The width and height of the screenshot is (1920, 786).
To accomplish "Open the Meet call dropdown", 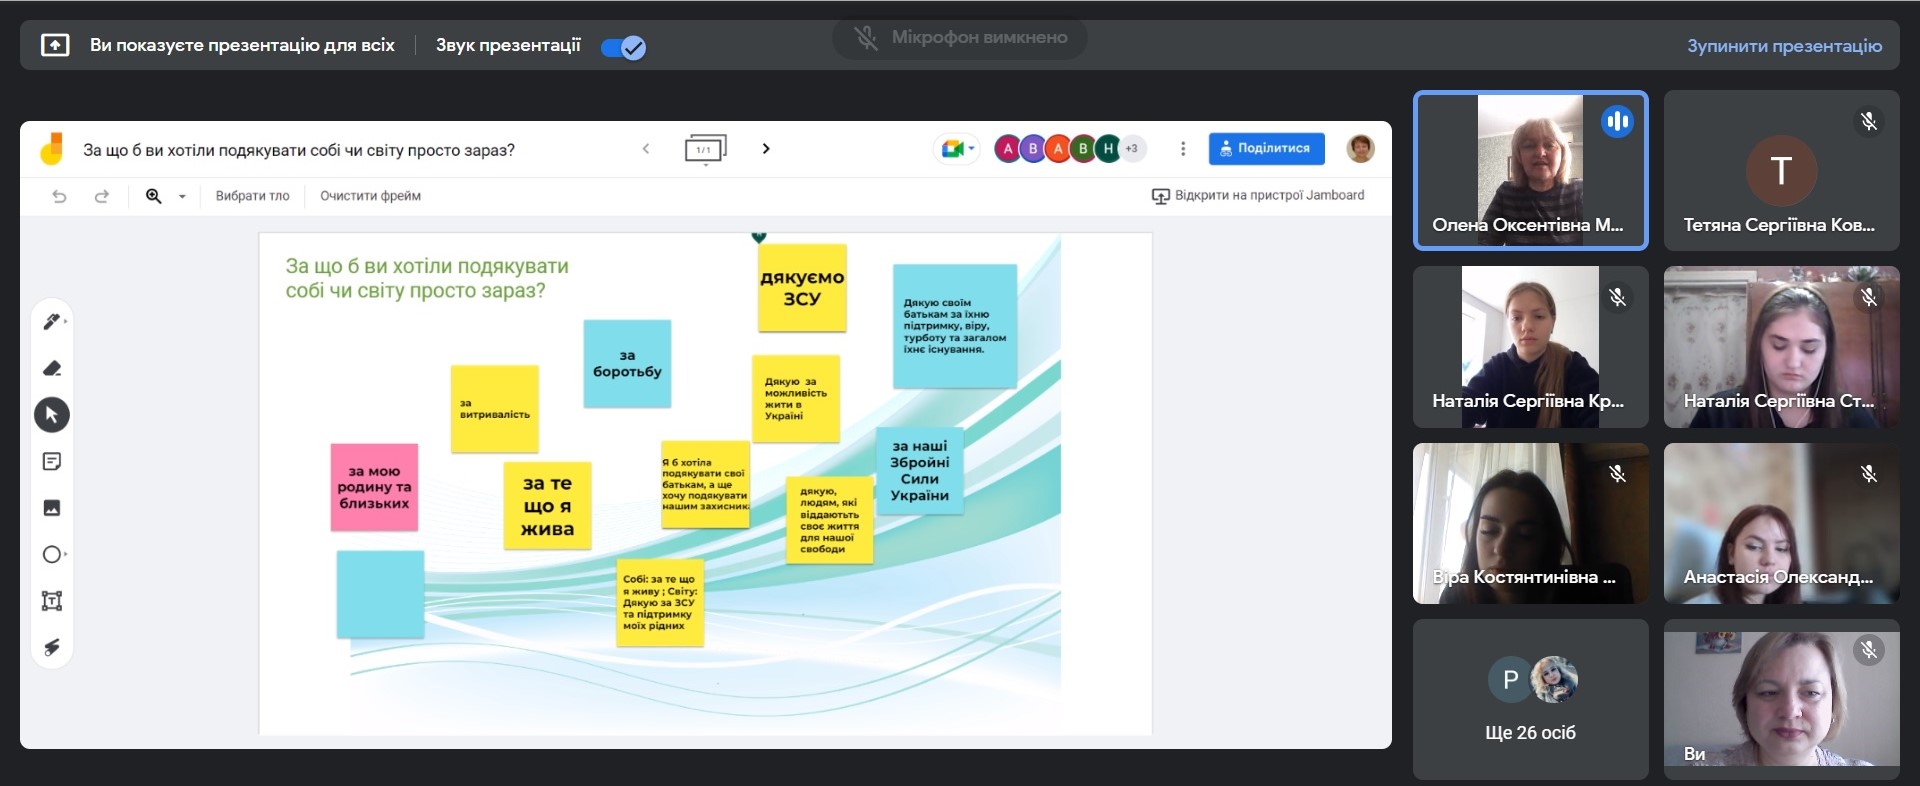I will click(x=957, y=149).
